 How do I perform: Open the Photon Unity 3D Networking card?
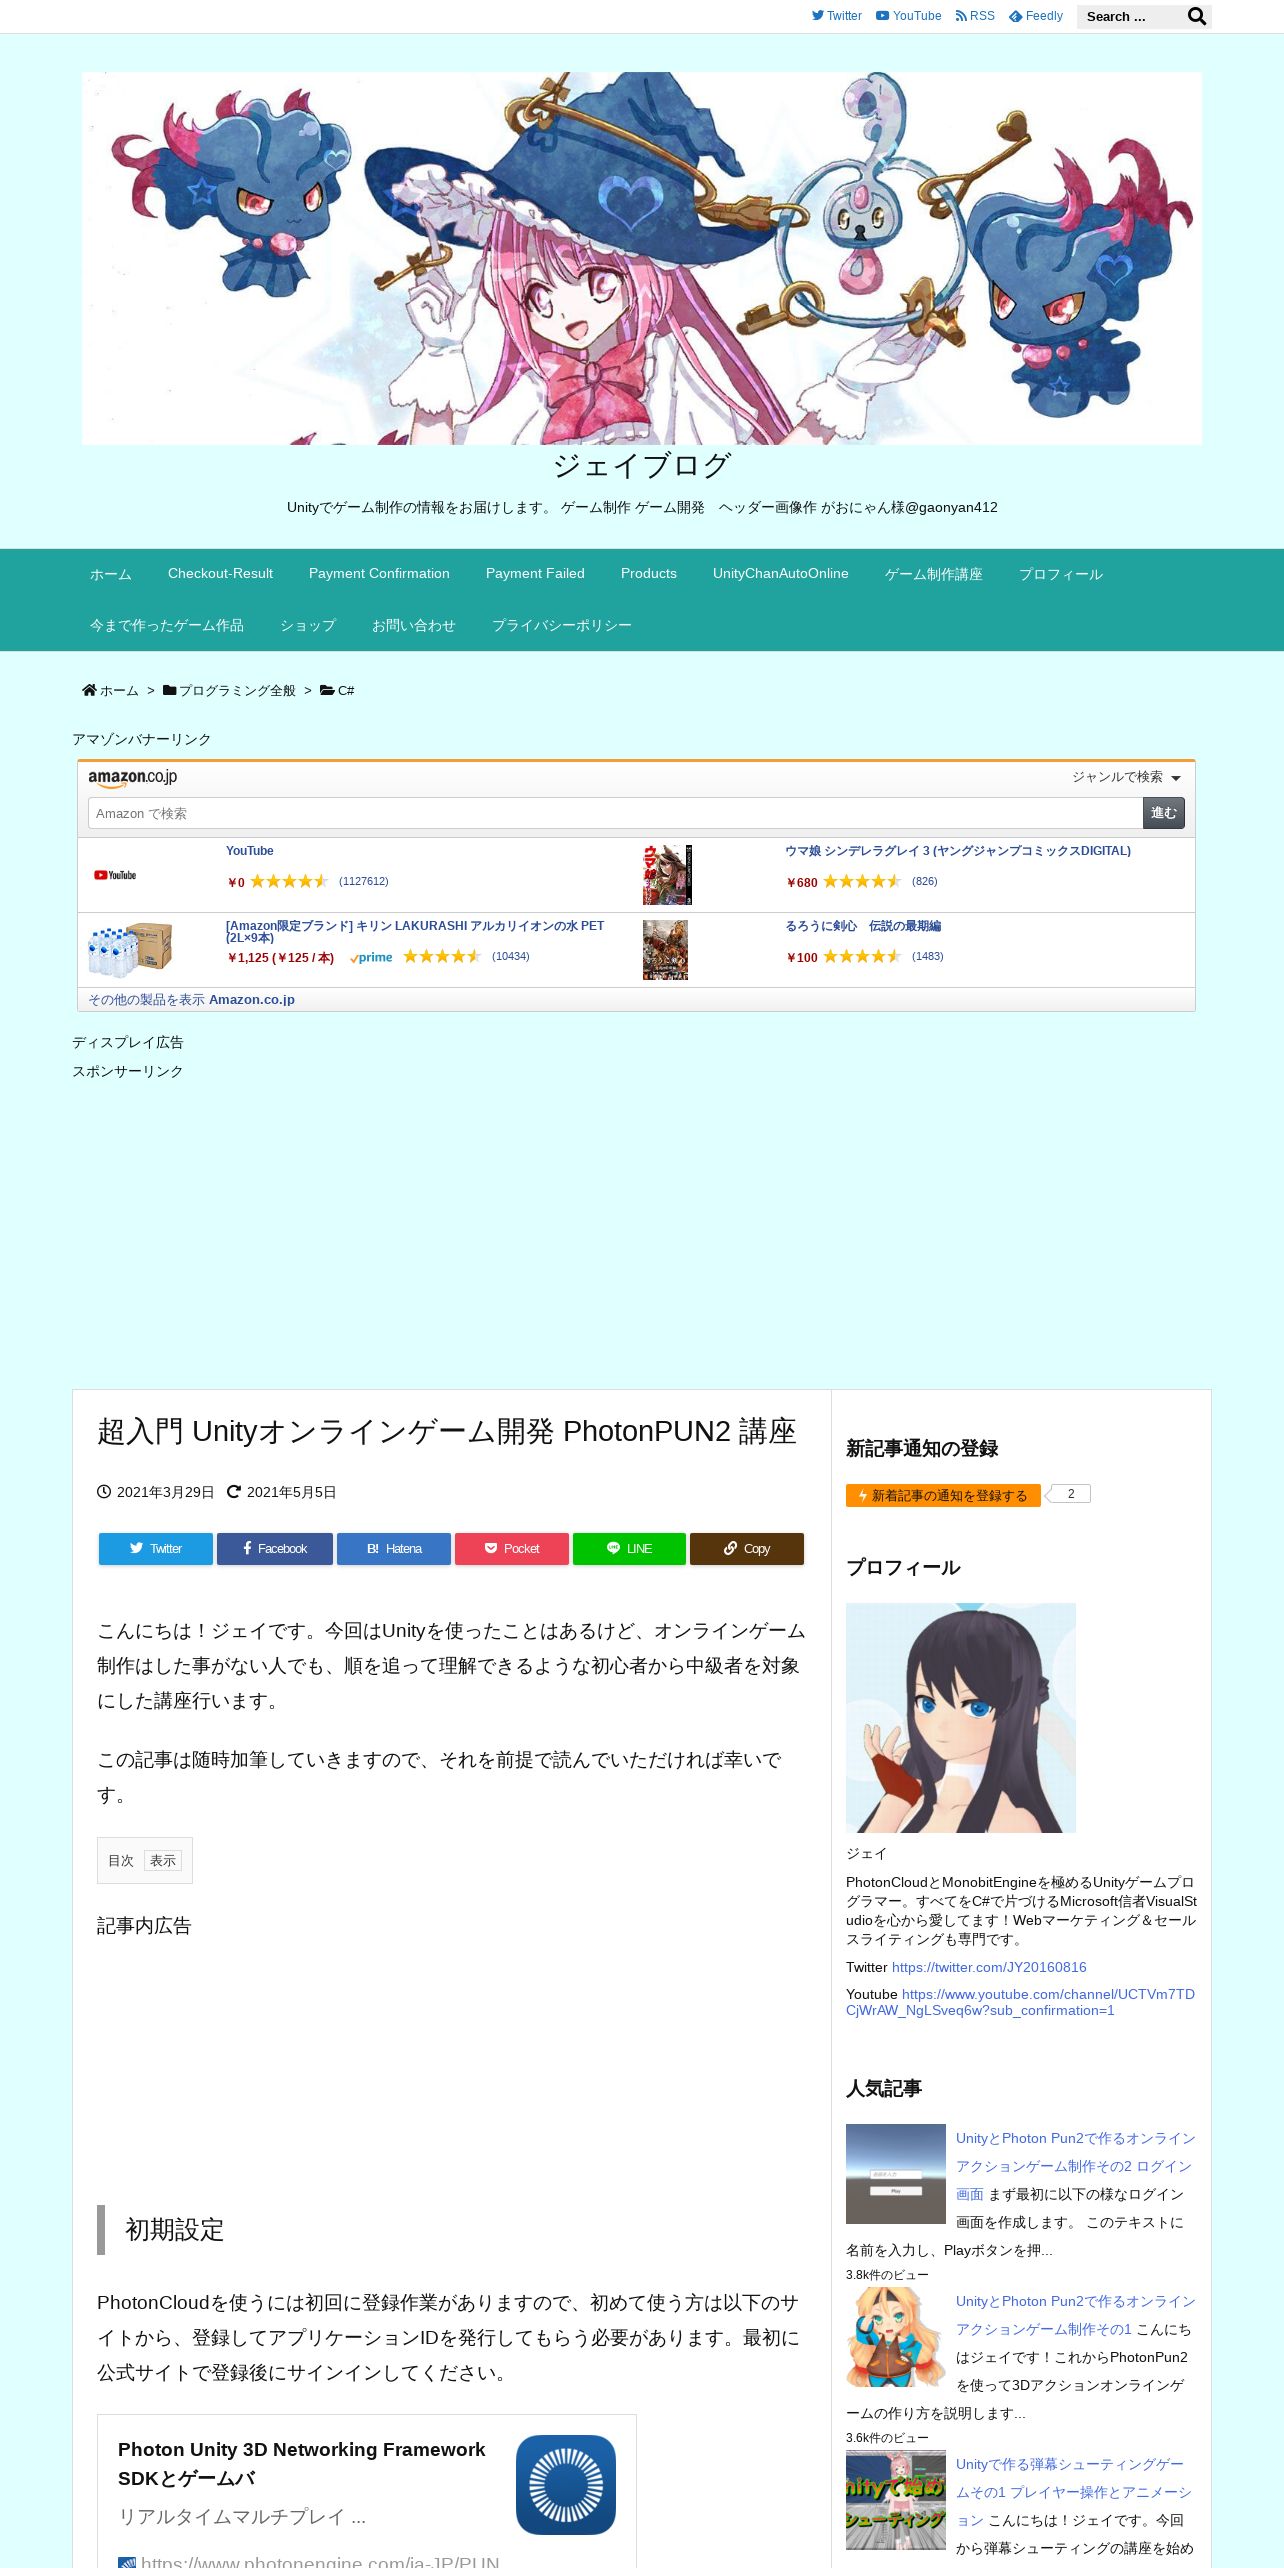367,2491
